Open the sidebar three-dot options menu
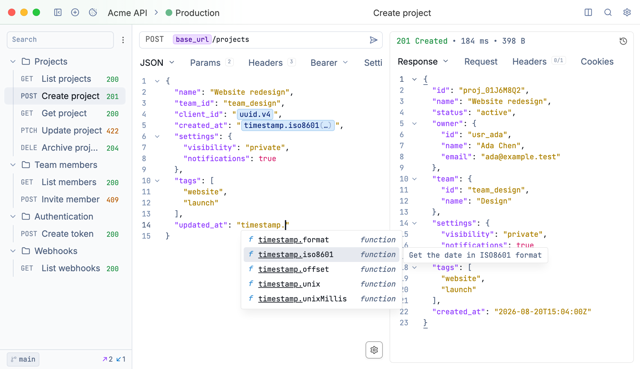Screen dimensions: 640x369 click(x=123, y=40)
